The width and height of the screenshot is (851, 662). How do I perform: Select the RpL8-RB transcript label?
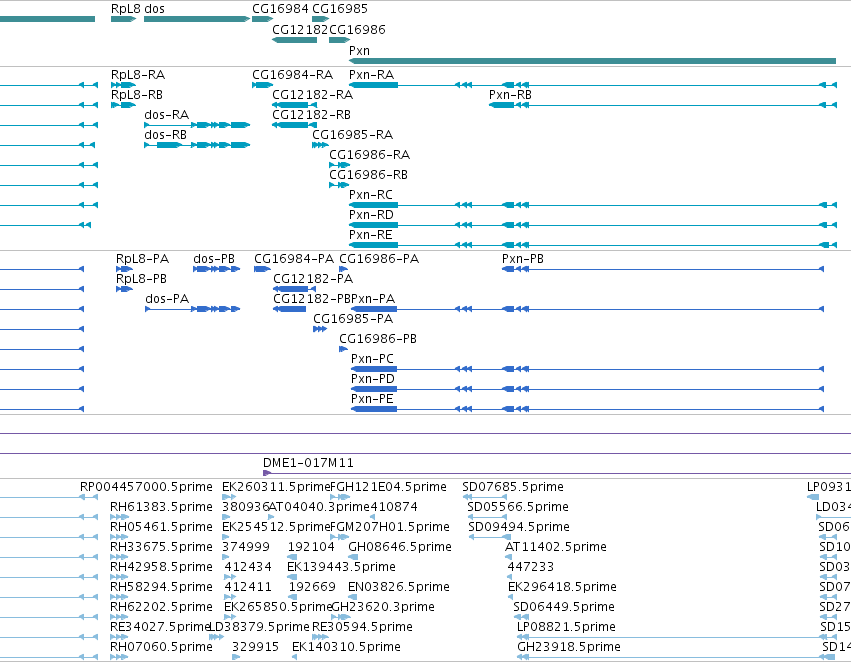(137, 95)
